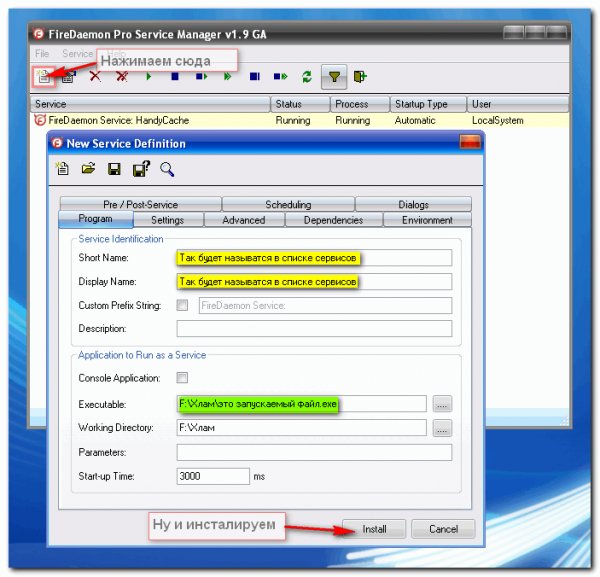This screenshot has width=600, height=577.
Task: Browse for Executable with the ellipsis button
Action: (442, 404)
